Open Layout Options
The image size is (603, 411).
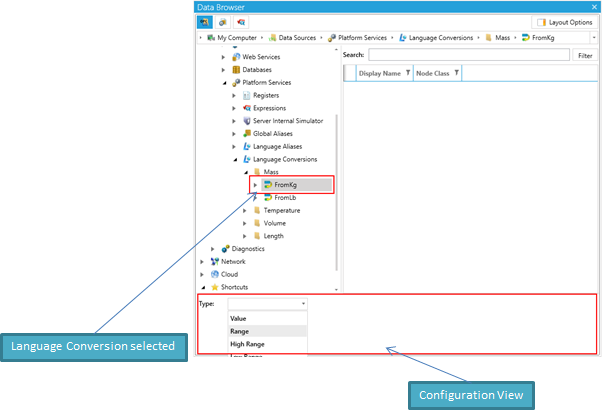coord(565,22)
